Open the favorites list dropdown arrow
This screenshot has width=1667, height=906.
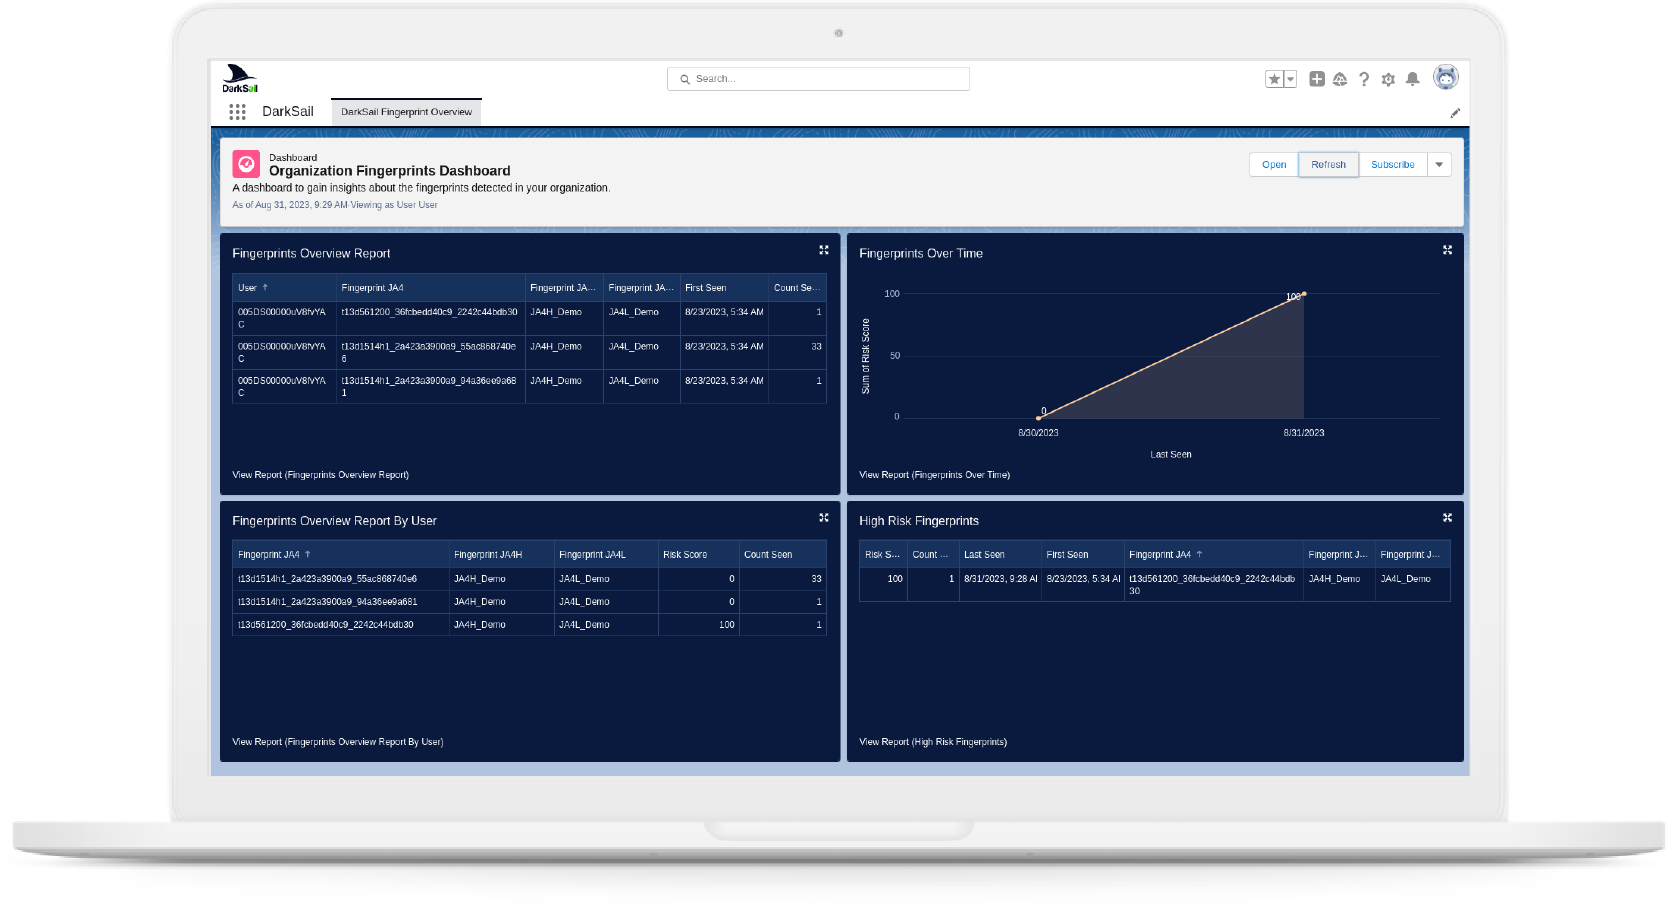coord(1290,79)
